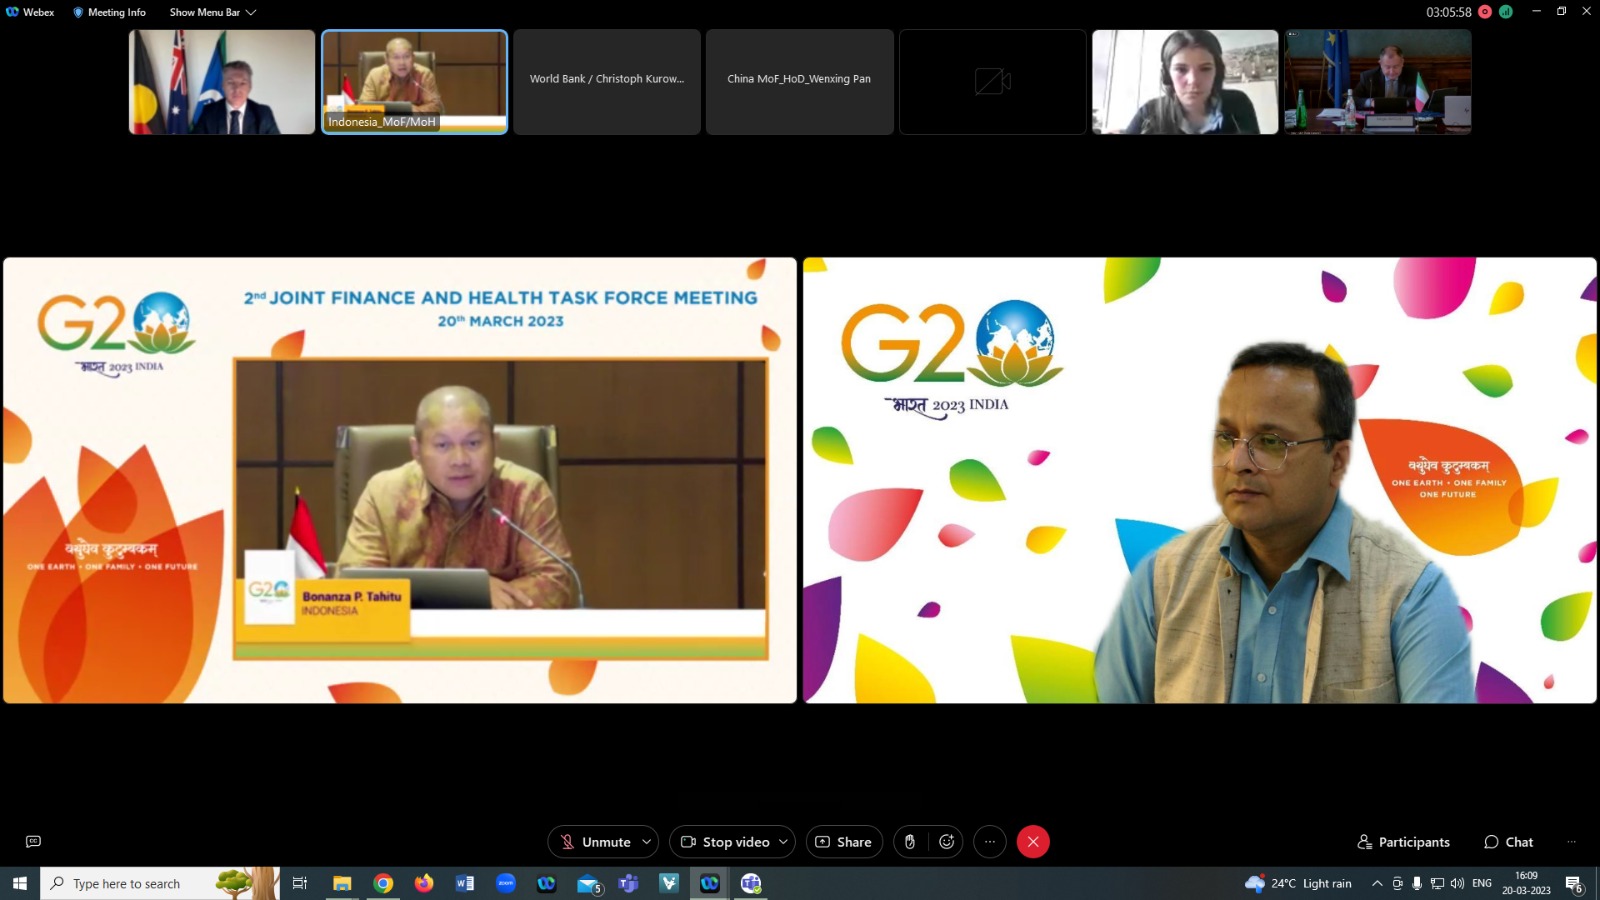Expand the Show Menu Bar option

coord(213,12)
